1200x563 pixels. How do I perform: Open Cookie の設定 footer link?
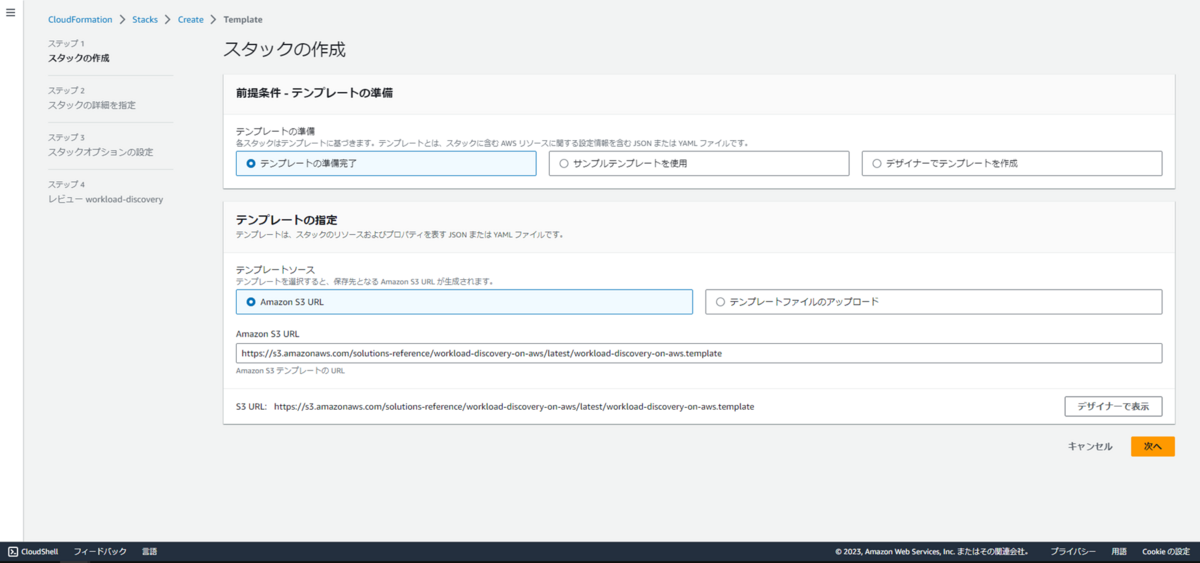coord(1166,552)
